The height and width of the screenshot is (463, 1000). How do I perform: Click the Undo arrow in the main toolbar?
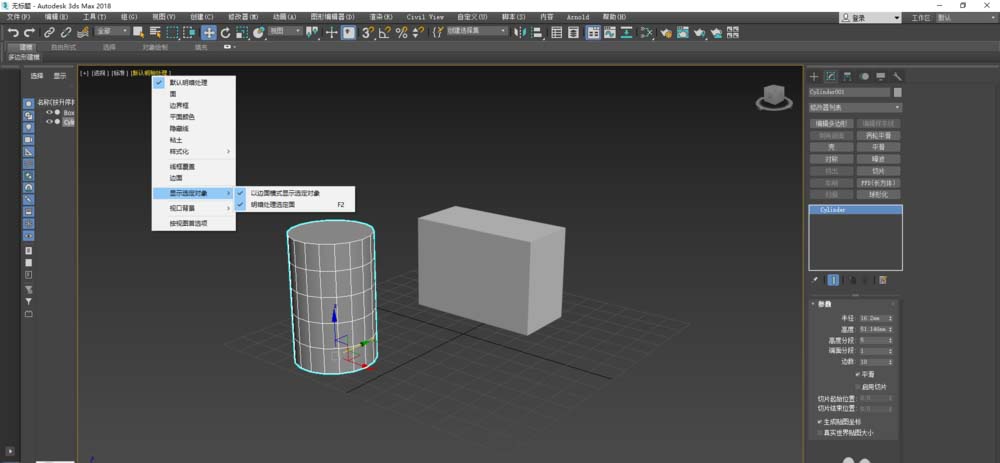[x=13, y=33]
